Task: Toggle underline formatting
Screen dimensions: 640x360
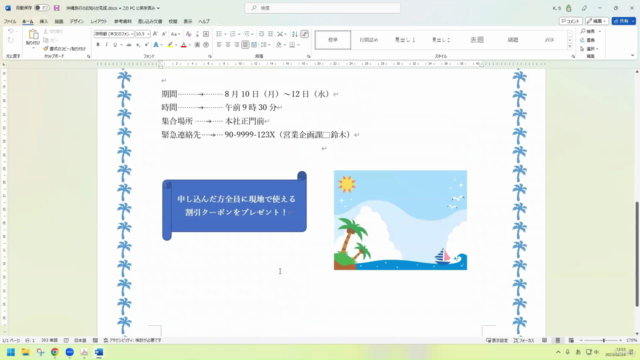Action: (115, 45)
